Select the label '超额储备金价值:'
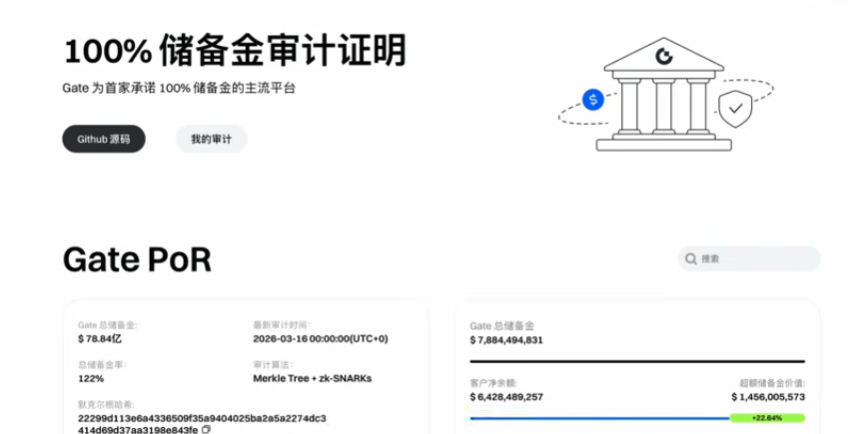851x434 pixels. (x=772, y=383)
